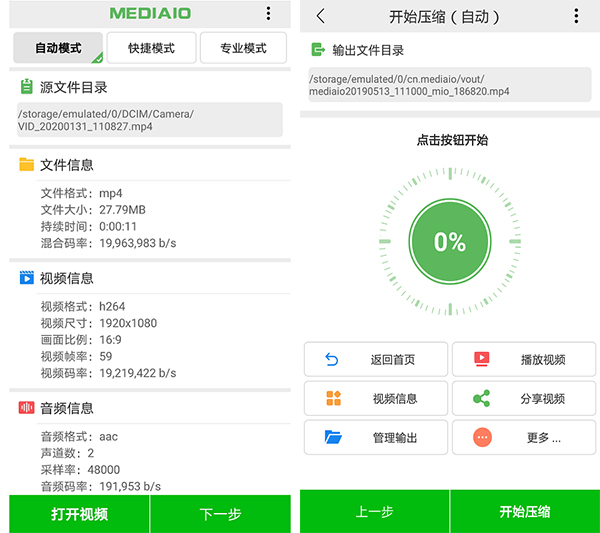
Task: Click the 返回首页 button label
Action: (x=393, y=360)
